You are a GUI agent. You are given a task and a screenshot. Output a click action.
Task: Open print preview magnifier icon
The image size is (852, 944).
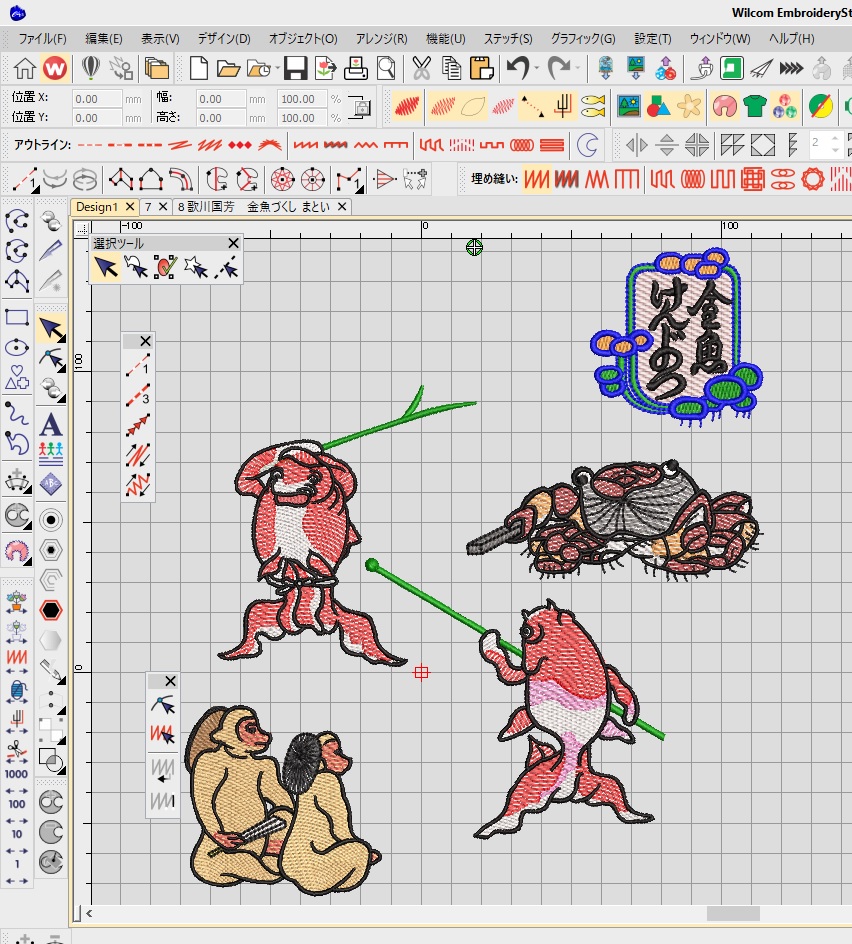point(385,68)
